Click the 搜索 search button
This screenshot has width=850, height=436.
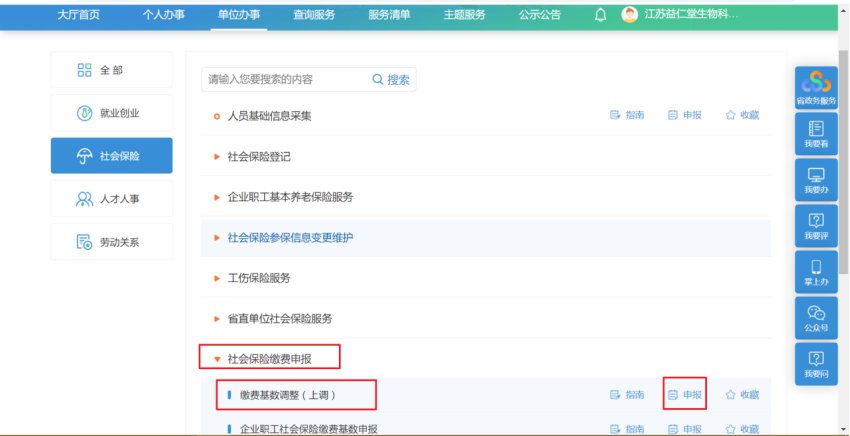[x=391, y=79]
